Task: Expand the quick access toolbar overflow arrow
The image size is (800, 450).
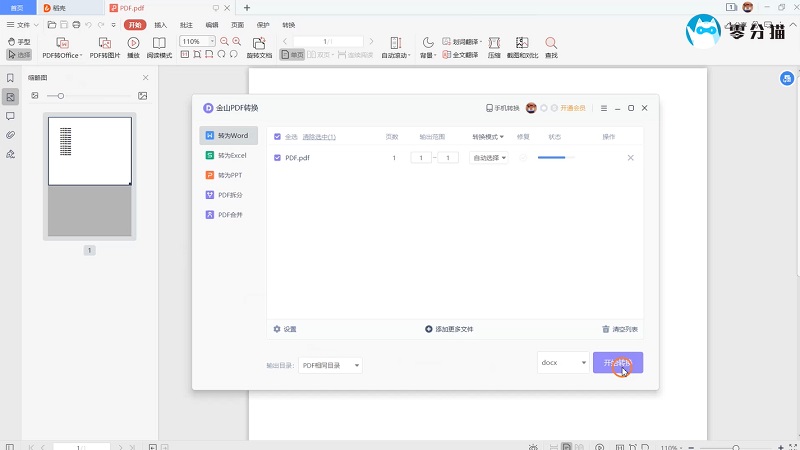Action: click(x=113, y=24)
